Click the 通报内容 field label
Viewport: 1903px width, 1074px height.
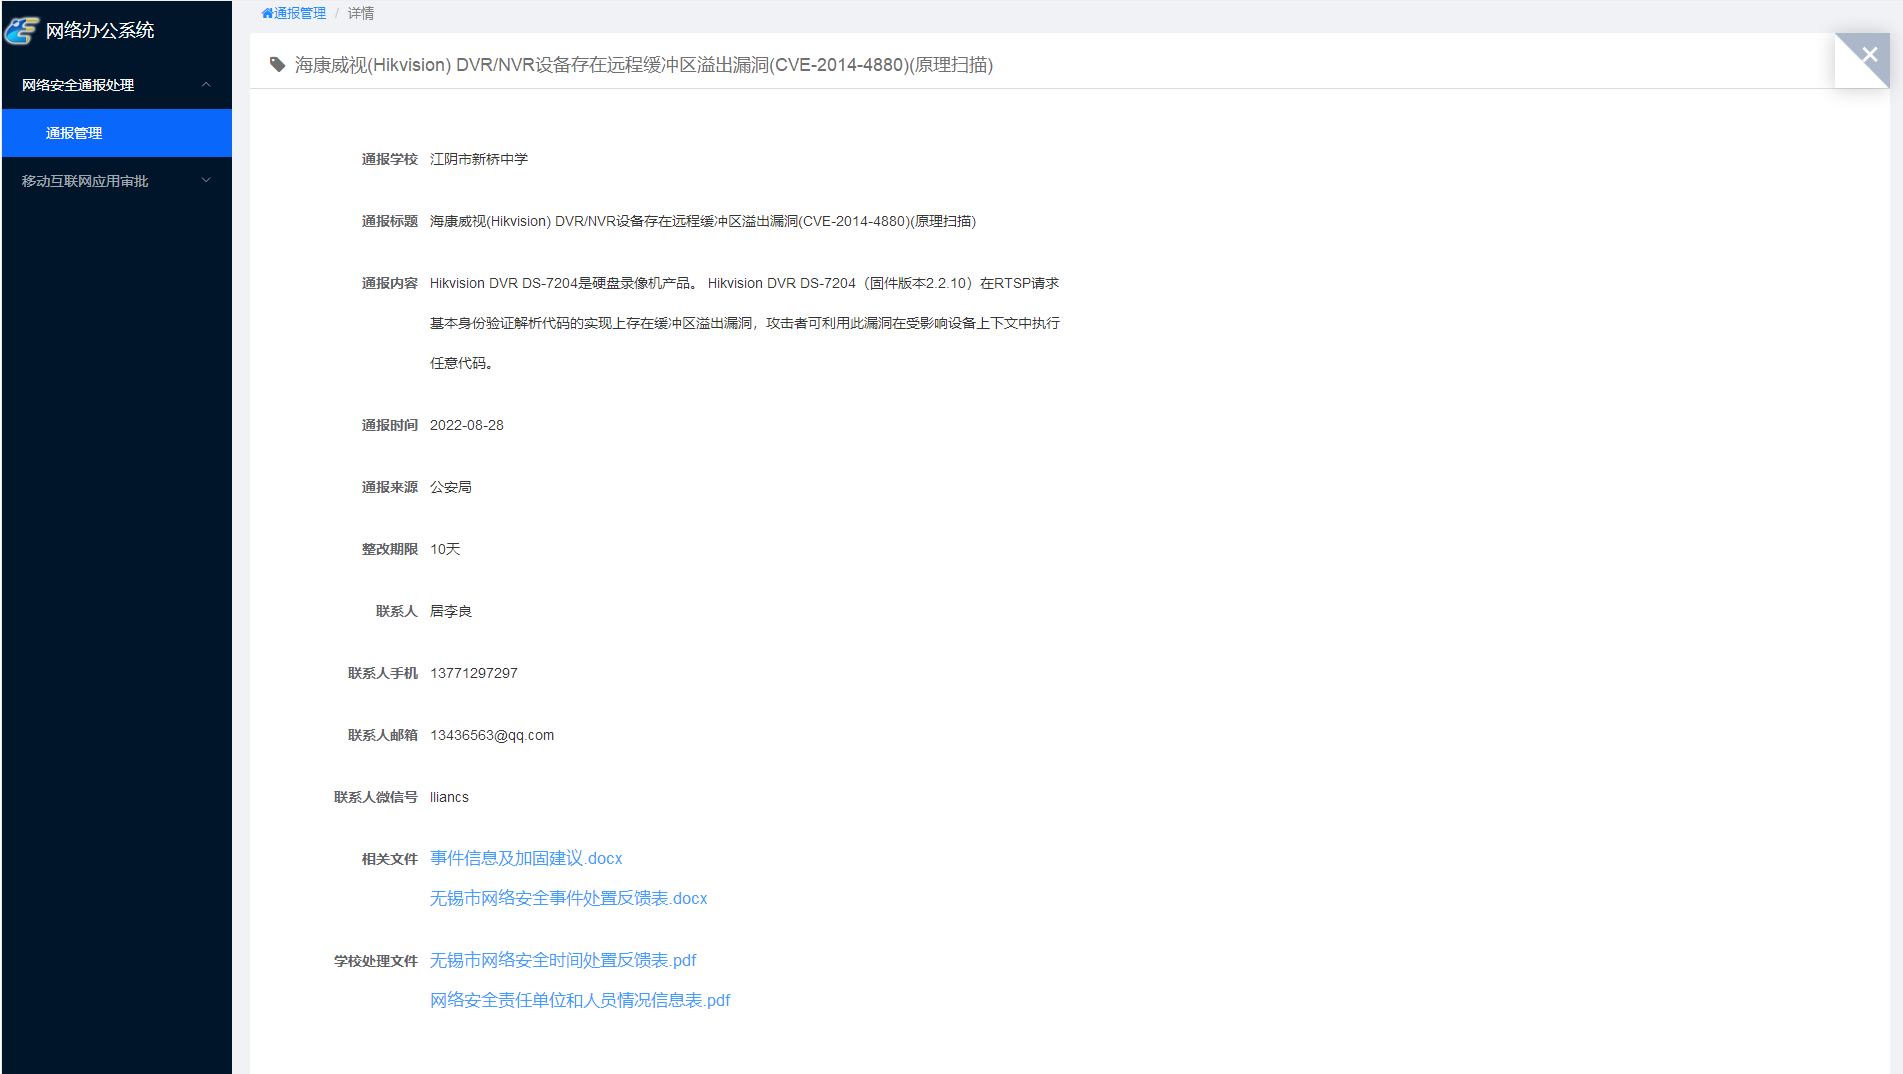390,283
